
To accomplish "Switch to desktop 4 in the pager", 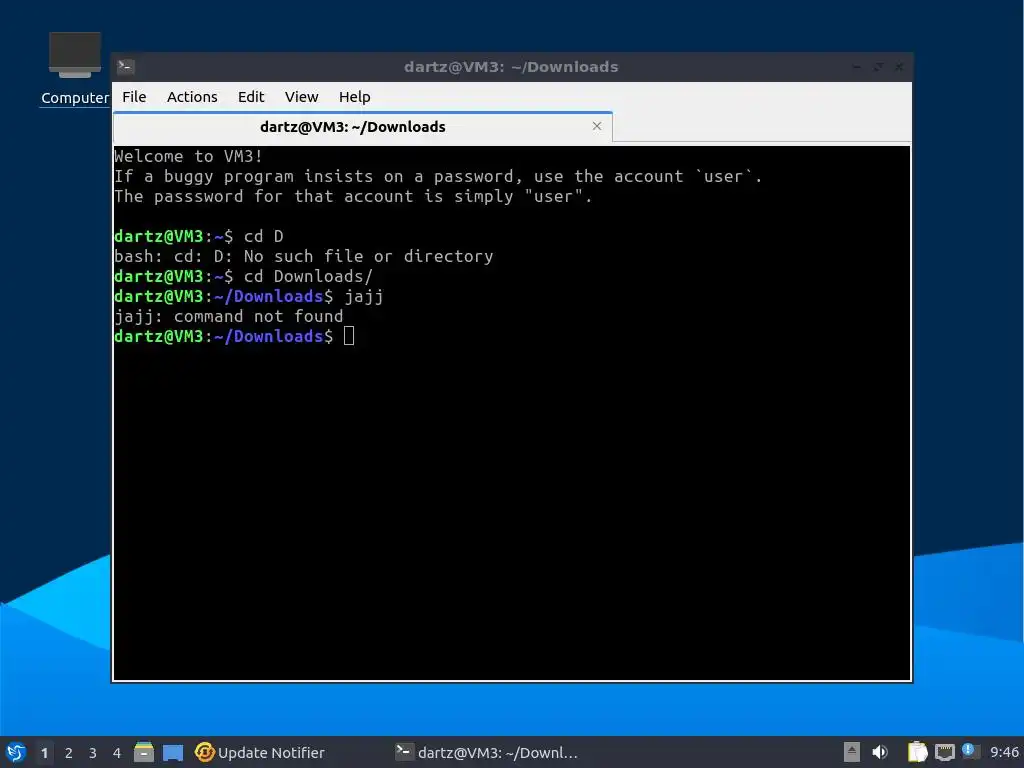I will pos(117,753).
